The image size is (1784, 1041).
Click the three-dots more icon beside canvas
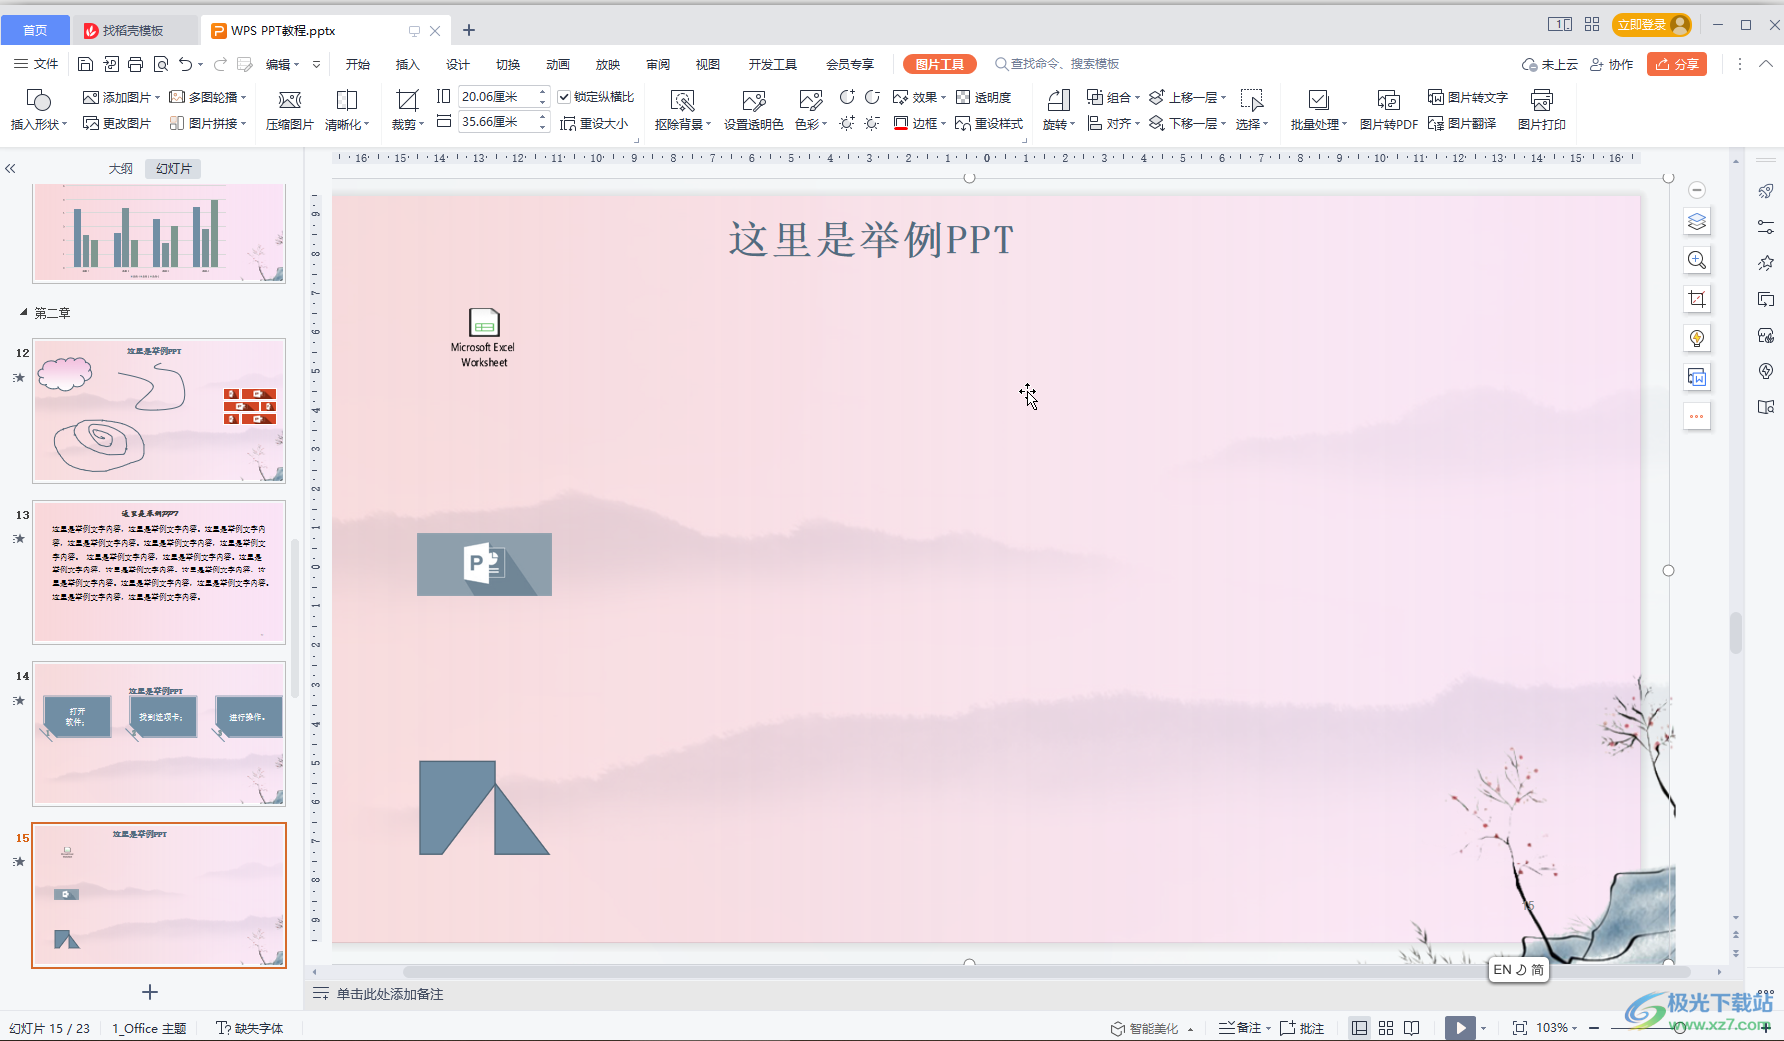point(1697,416)
